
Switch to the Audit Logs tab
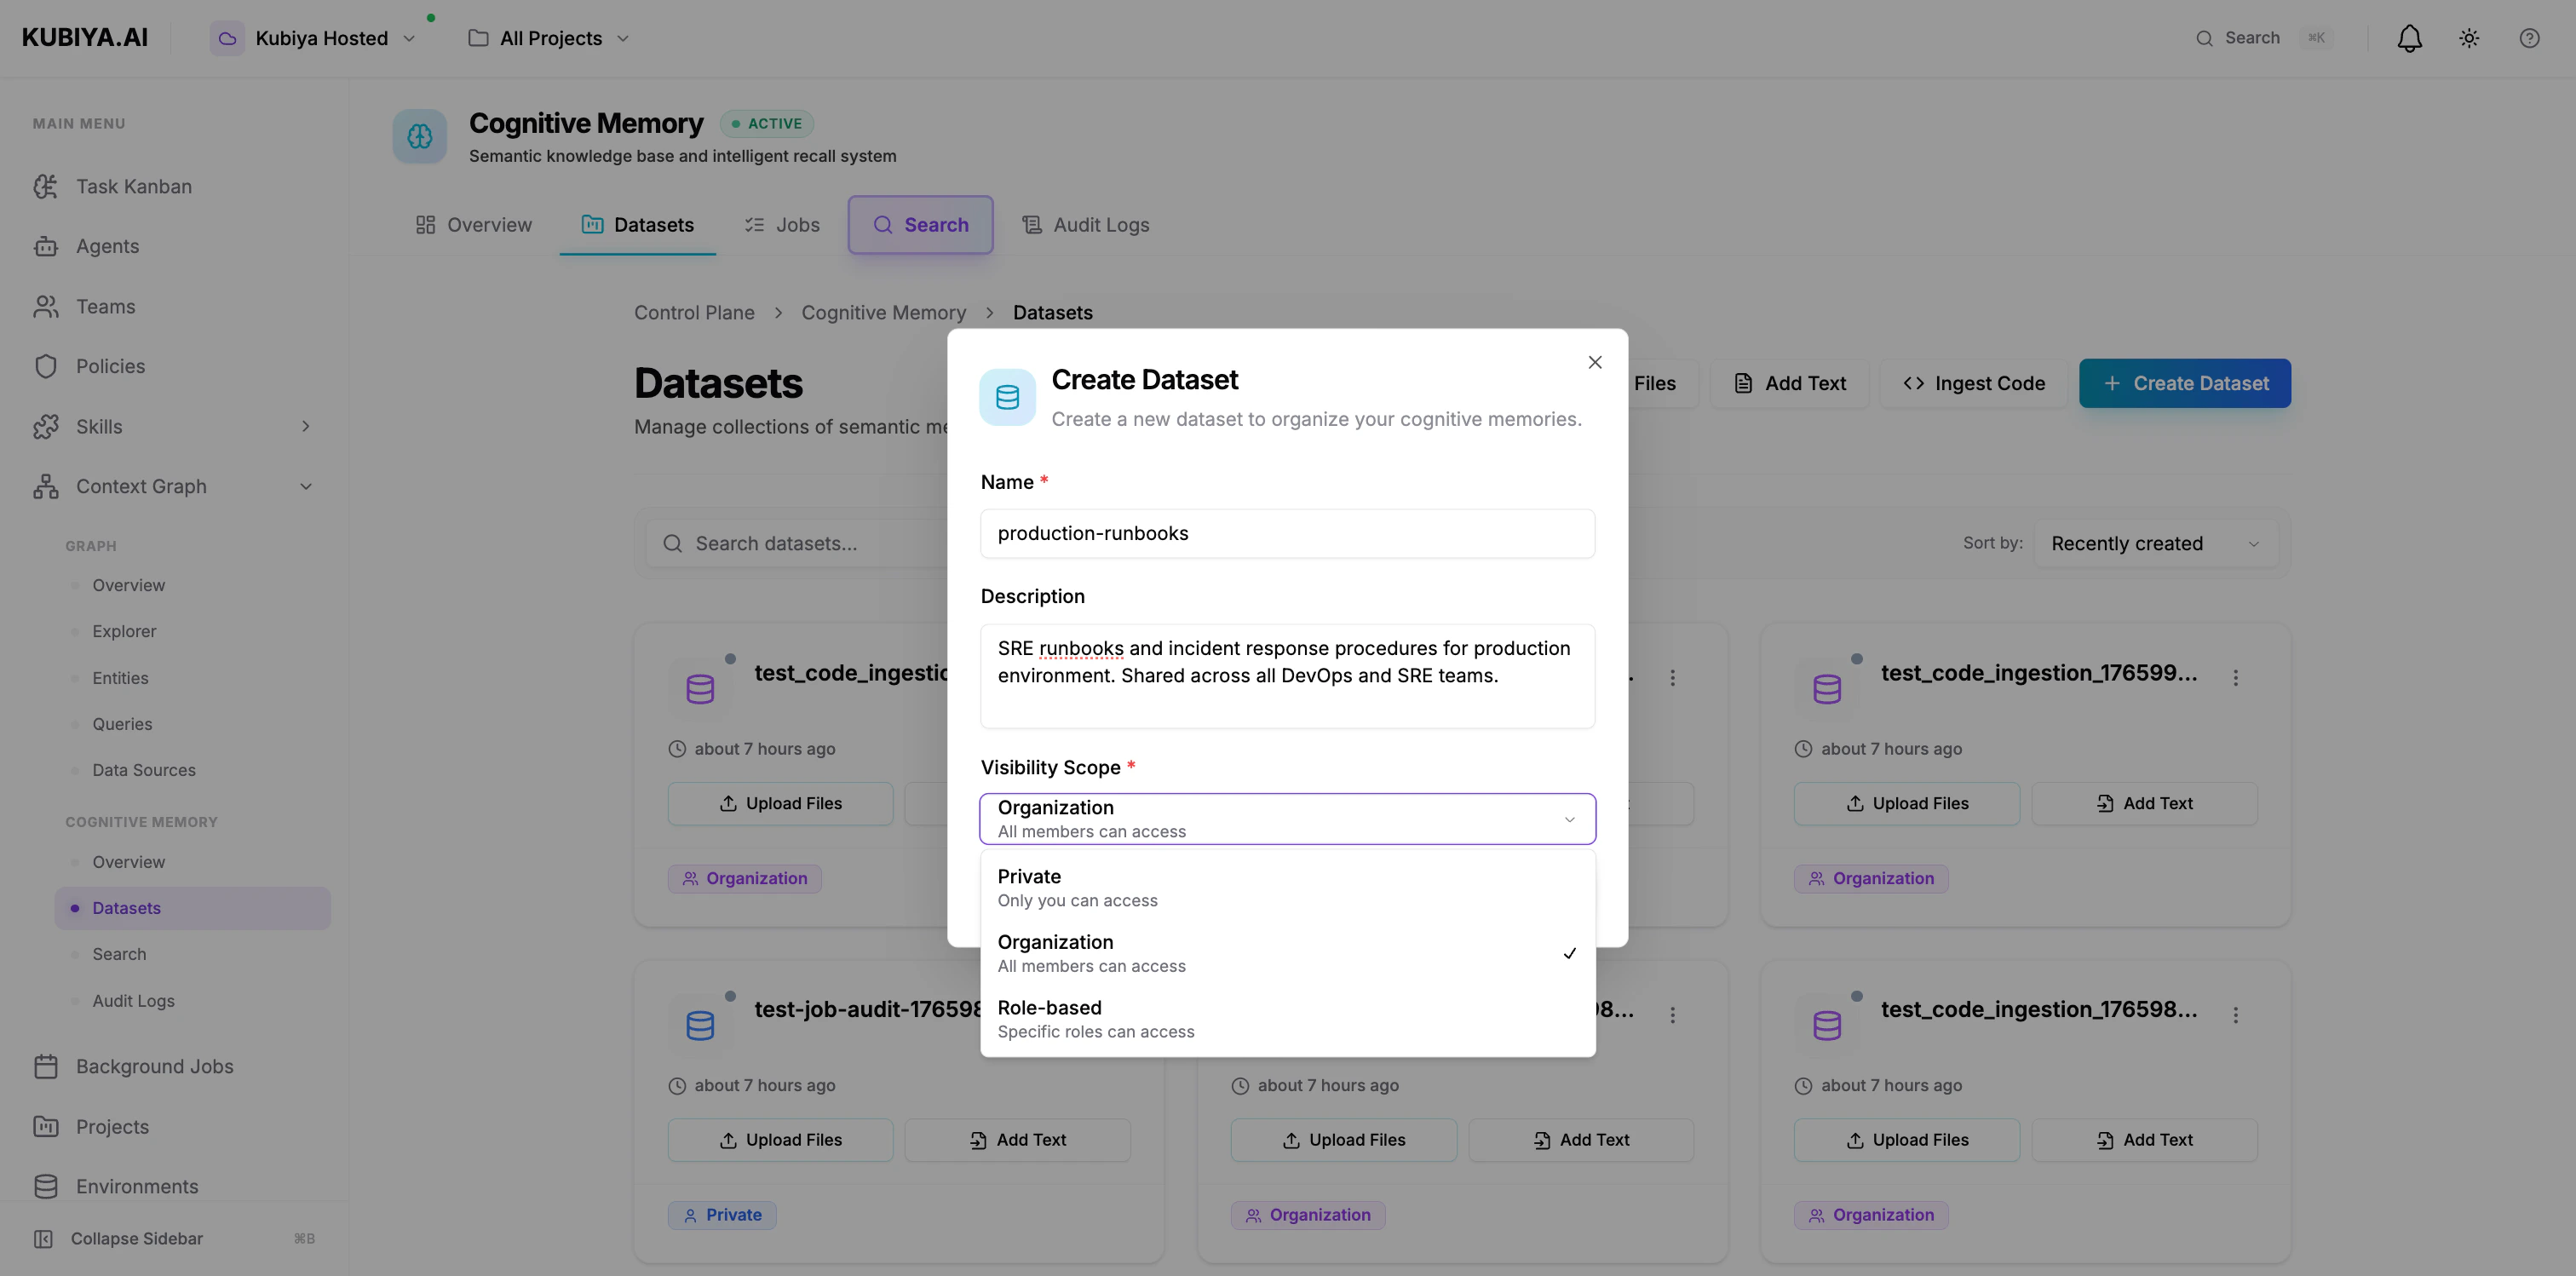pos(1086,224)
